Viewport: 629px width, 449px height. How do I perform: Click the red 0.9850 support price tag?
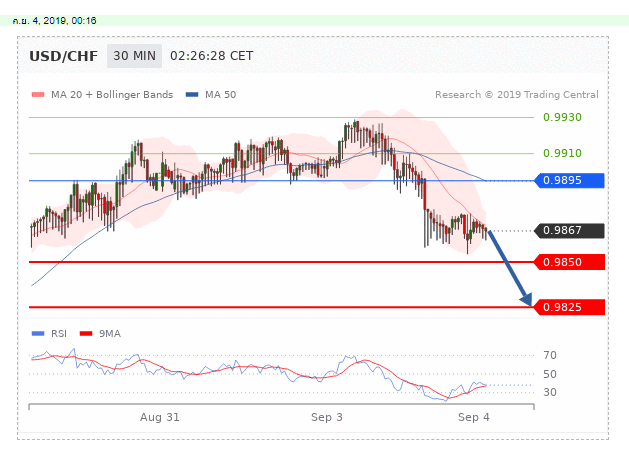[569, 262]
